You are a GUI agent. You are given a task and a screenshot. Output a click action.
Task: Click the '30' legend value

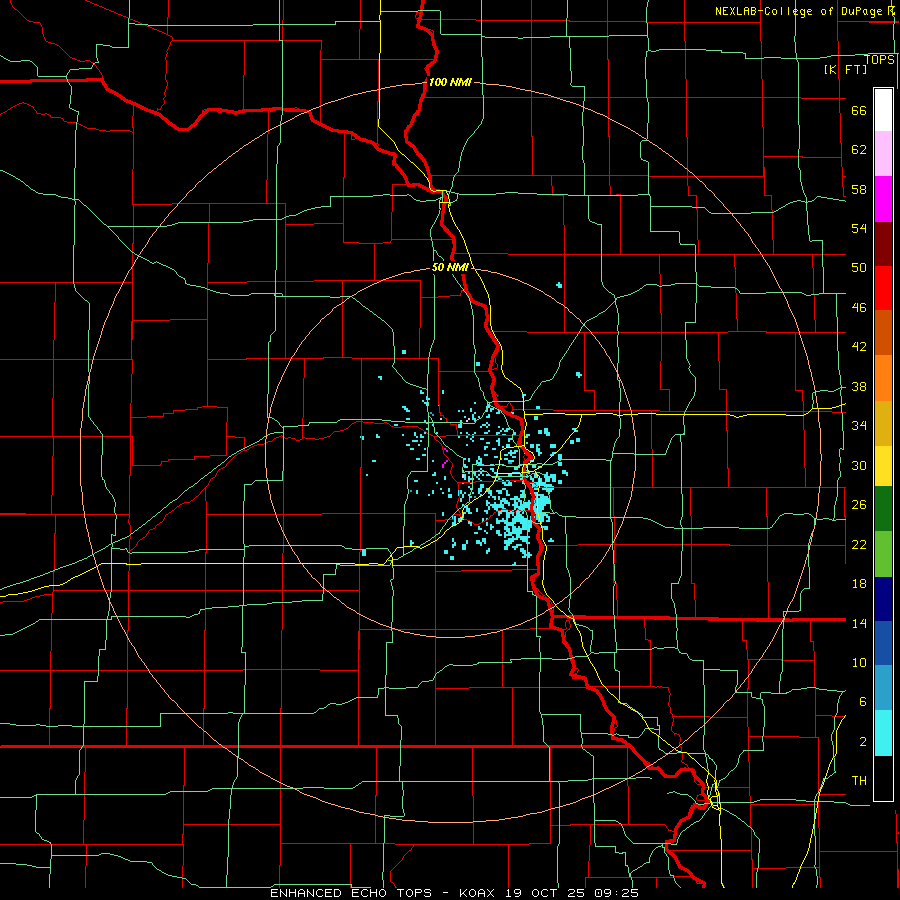tap(859, 465)
